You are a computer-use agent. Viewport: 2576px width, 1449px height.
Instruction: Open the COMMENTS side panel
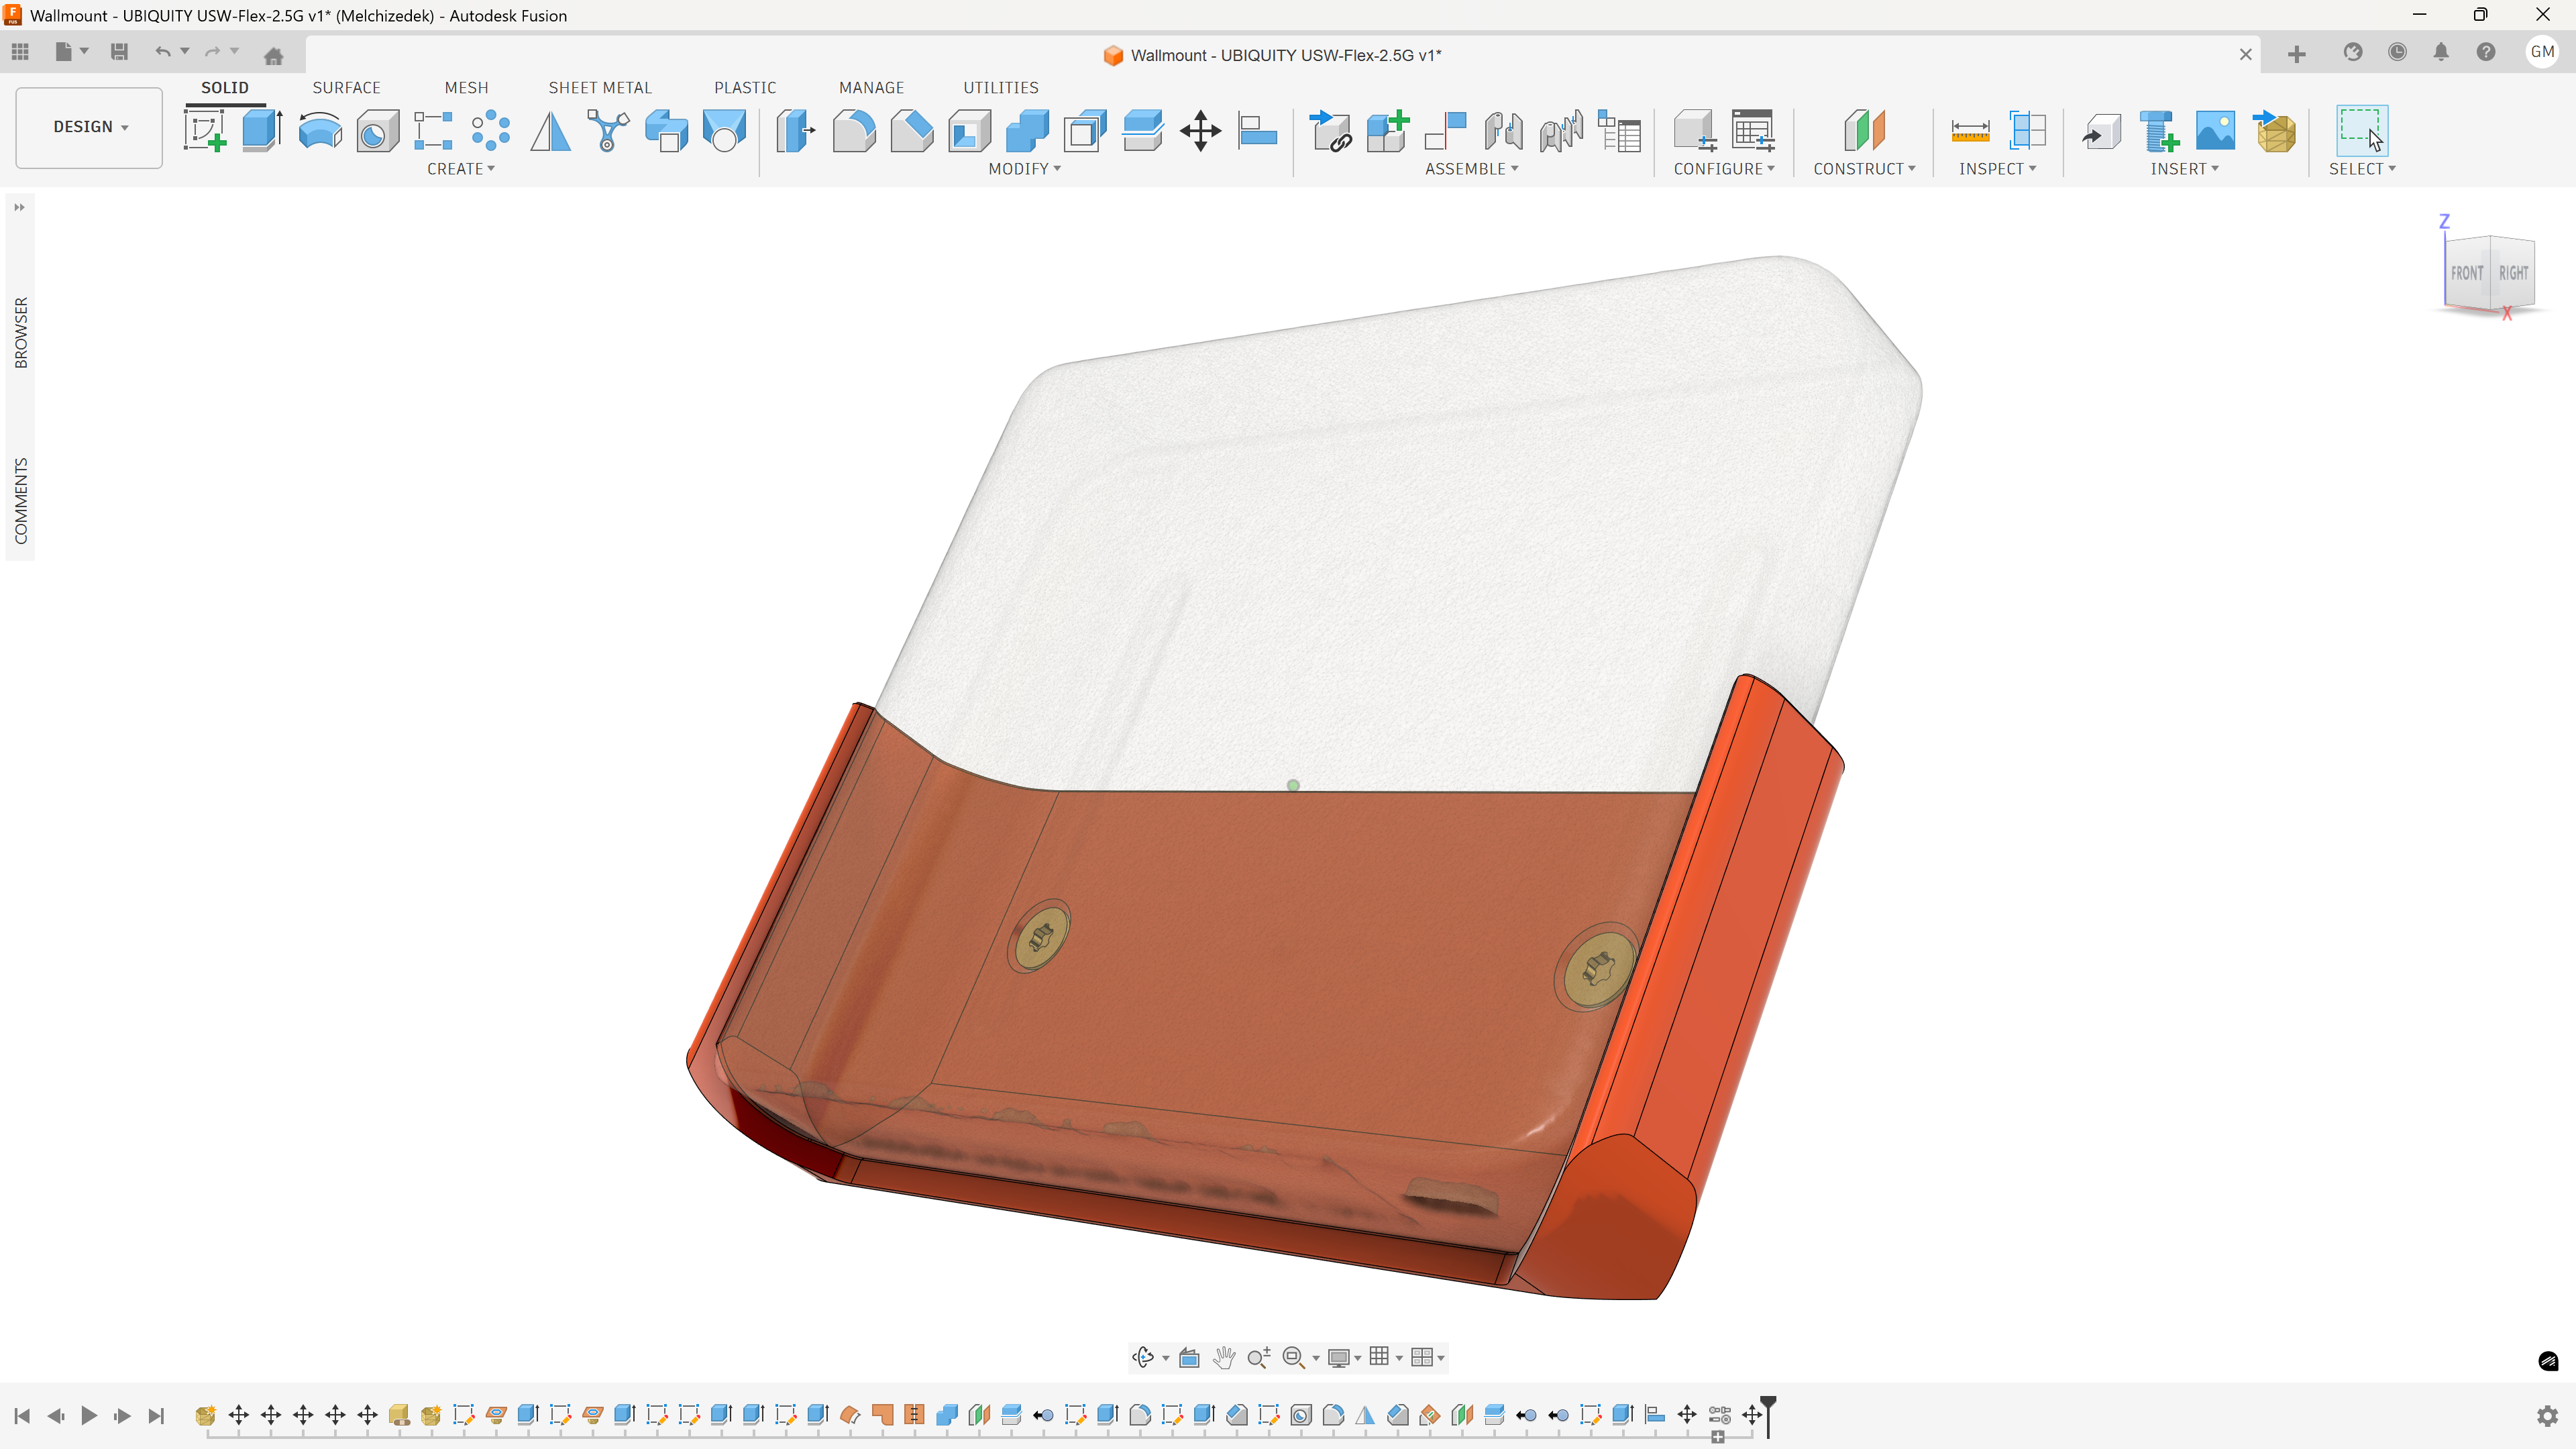click(21, 501)
